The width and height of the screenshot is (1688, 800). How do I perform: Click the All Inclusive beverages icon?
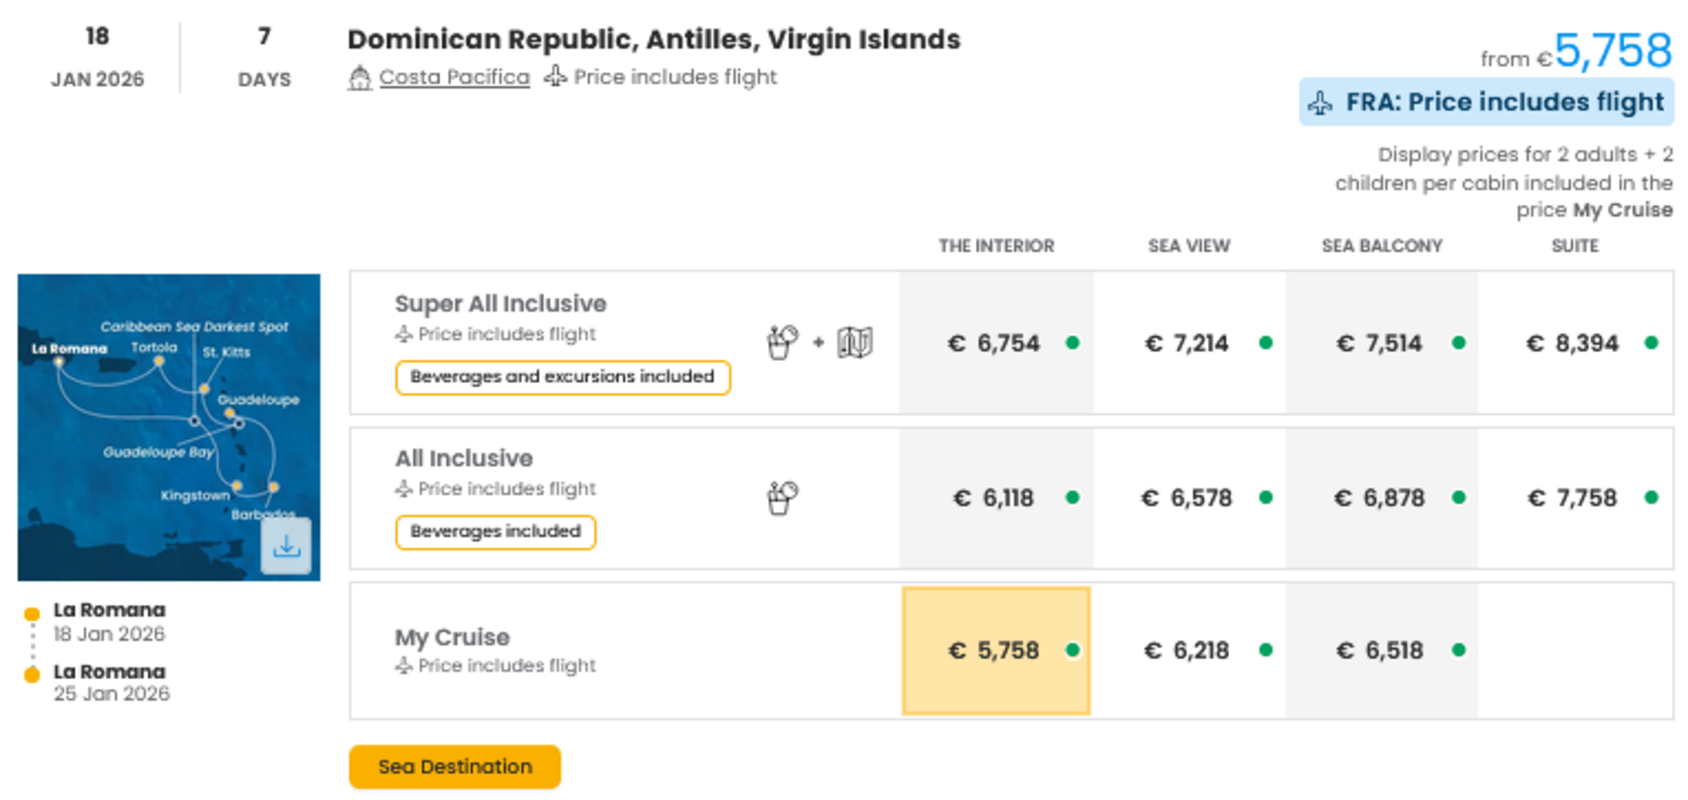click(x=782, y=497)
